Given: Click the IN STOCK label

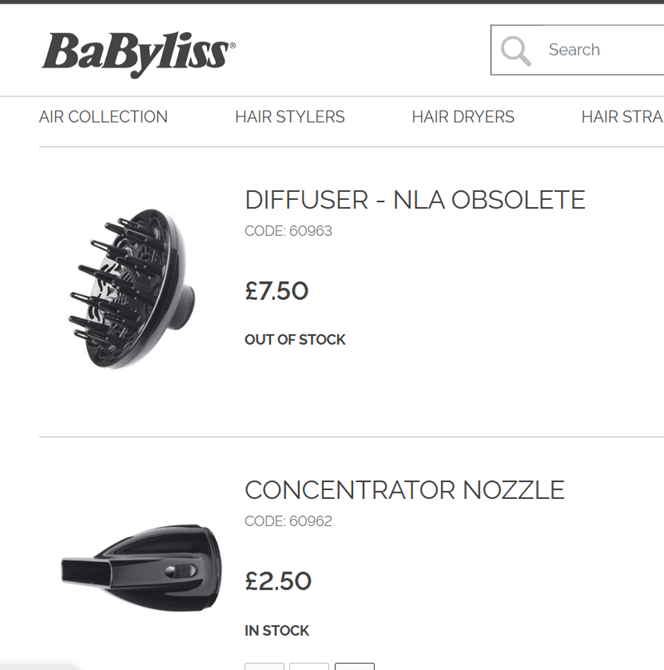Looking at the screenshot, I should coord(276,631).
